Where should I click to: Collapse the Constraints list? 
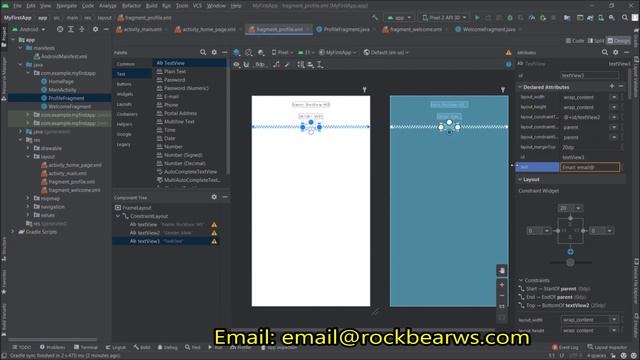pyautogui.click(x=521, y=280)
